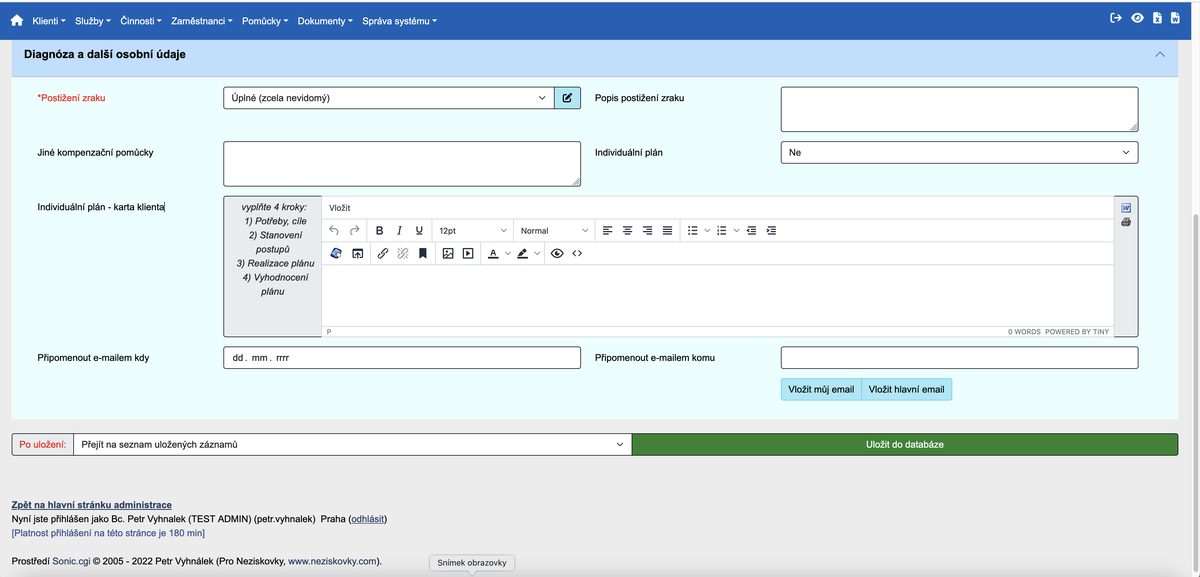Click the printer icon beside the editor

coord(1126,222)
